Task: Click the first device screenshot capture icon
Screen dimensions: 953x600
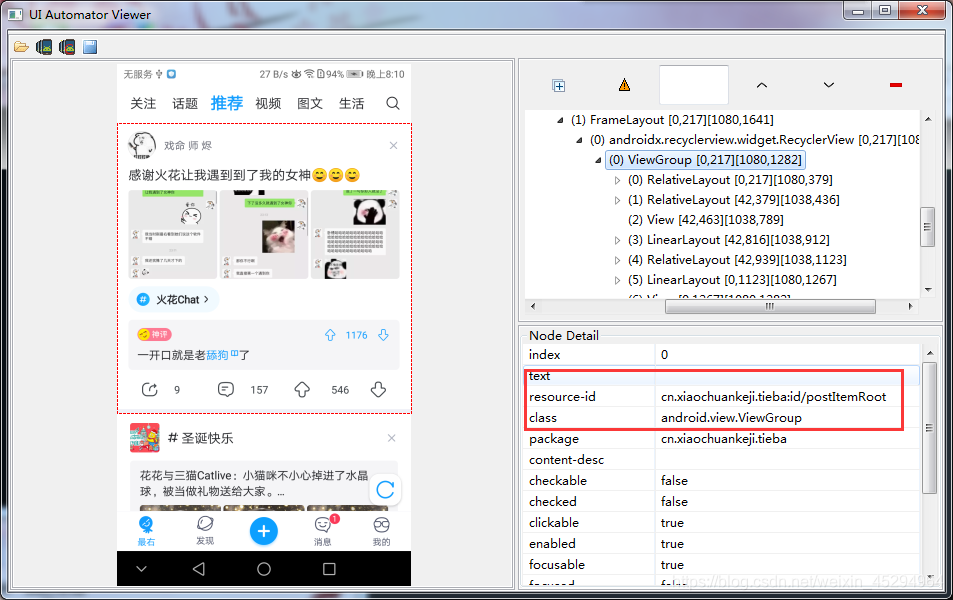Action: click(44, 47)
